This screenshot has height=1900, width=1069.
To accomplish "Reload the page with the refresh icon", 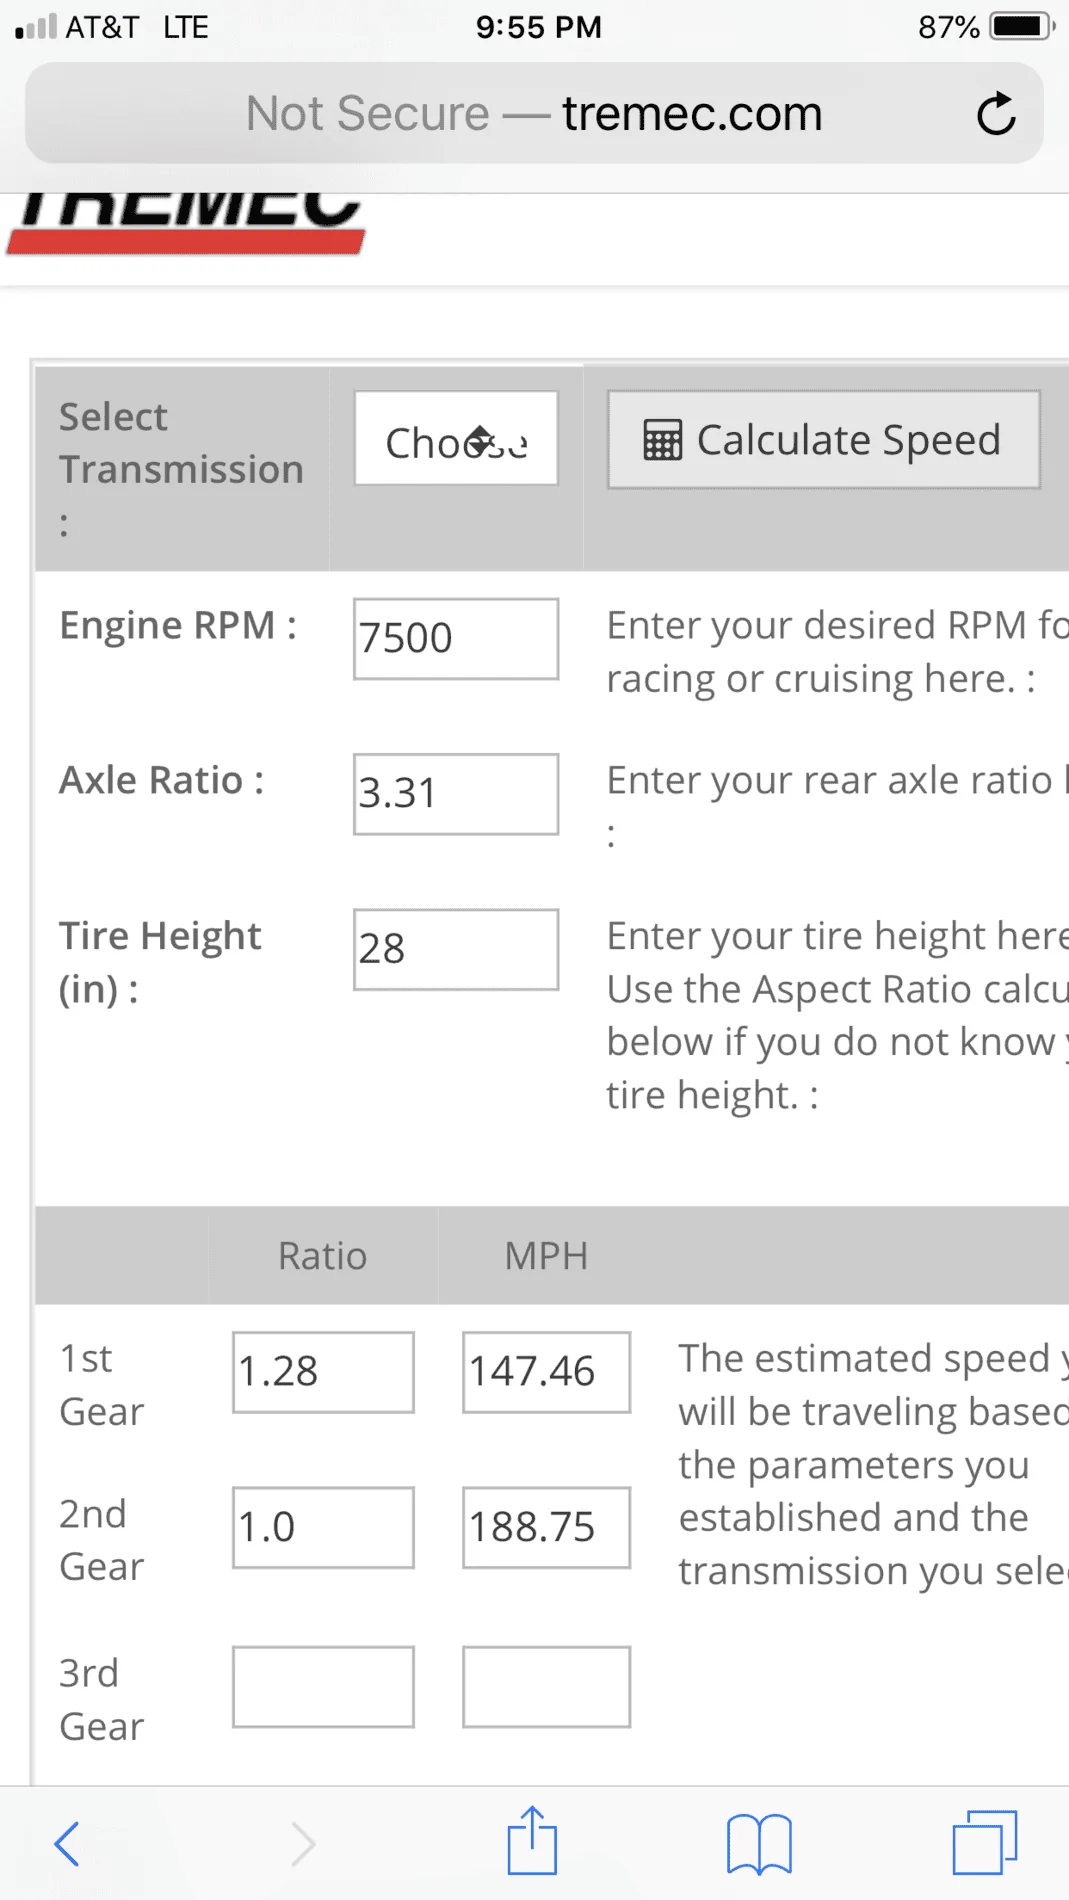I will (x=996, y=113).
